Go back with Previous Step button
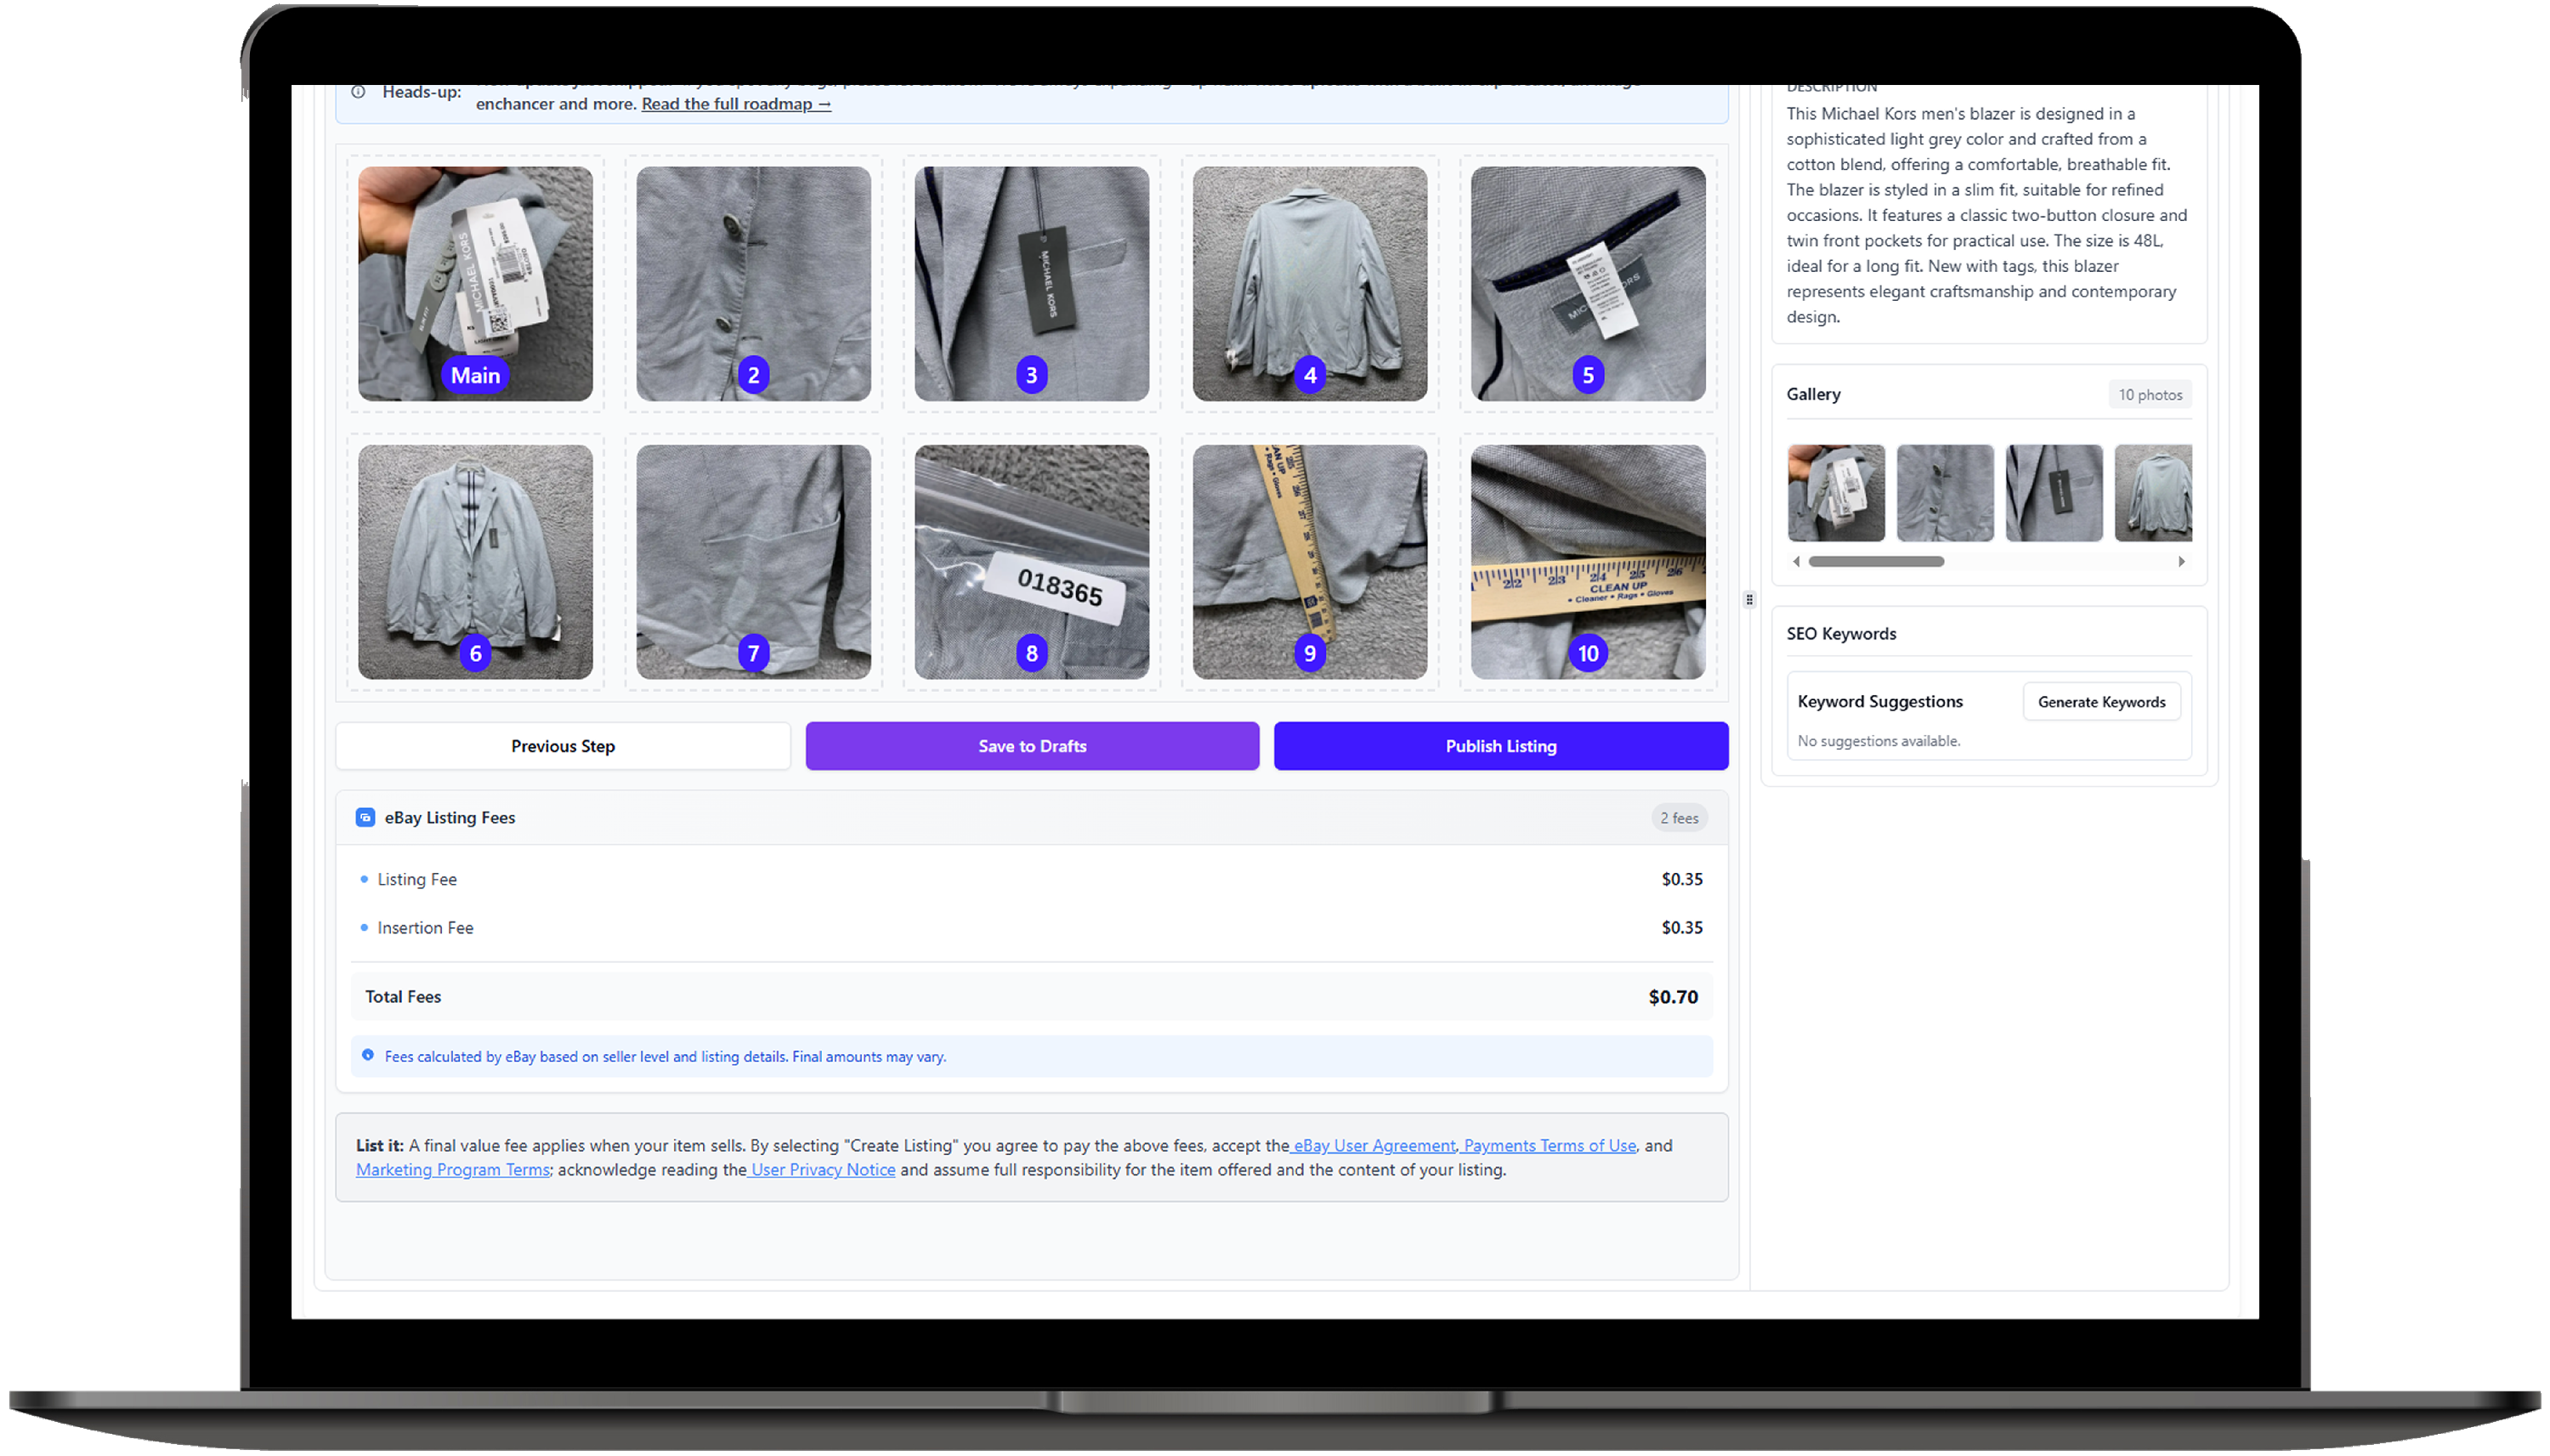2550x1456 pixels. [562, 746]
